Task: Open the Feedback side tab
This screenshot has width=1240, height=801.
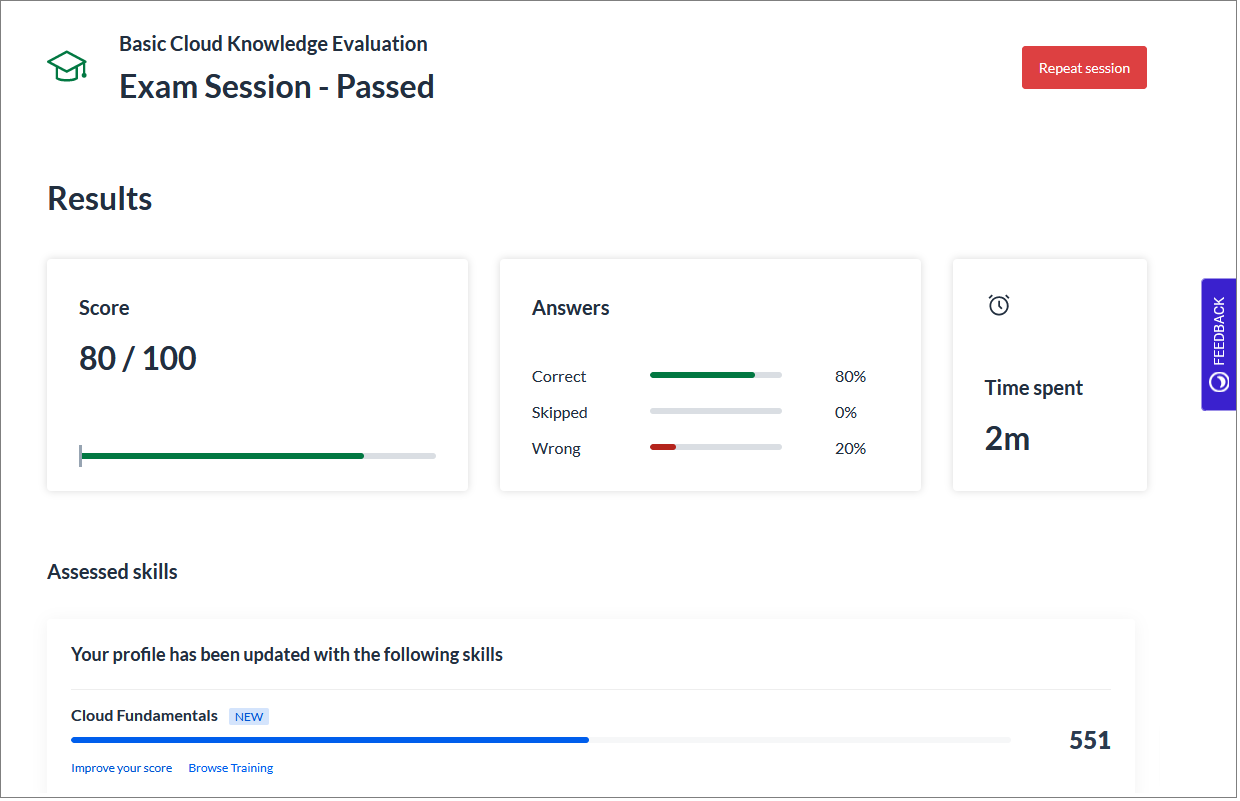Action: (x=1218, y=344)
